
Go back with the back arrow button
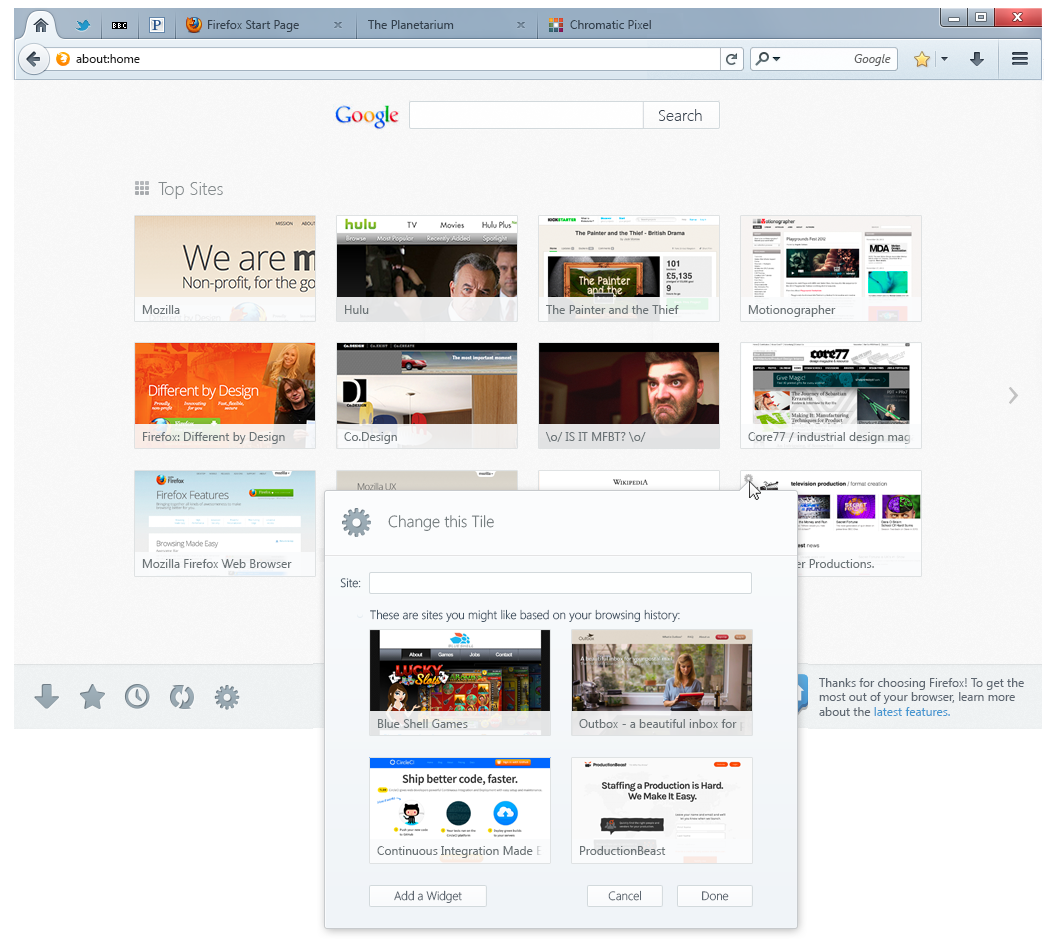click(34, 59)
